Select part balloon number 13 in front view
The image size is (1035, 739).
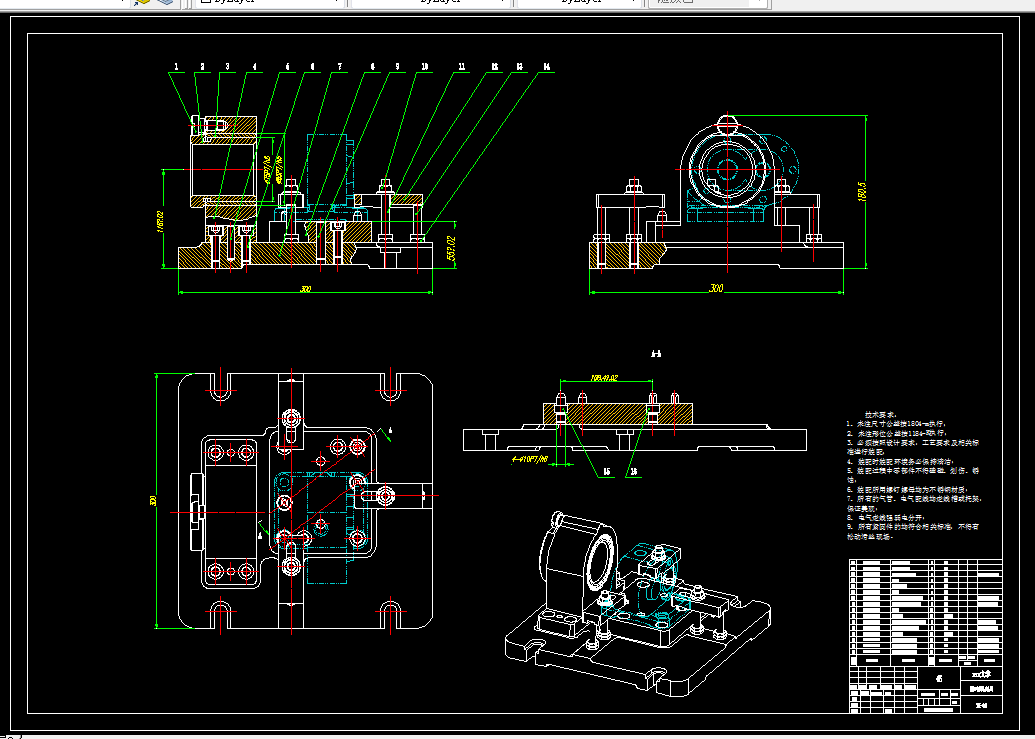click(x=519, y=67)
